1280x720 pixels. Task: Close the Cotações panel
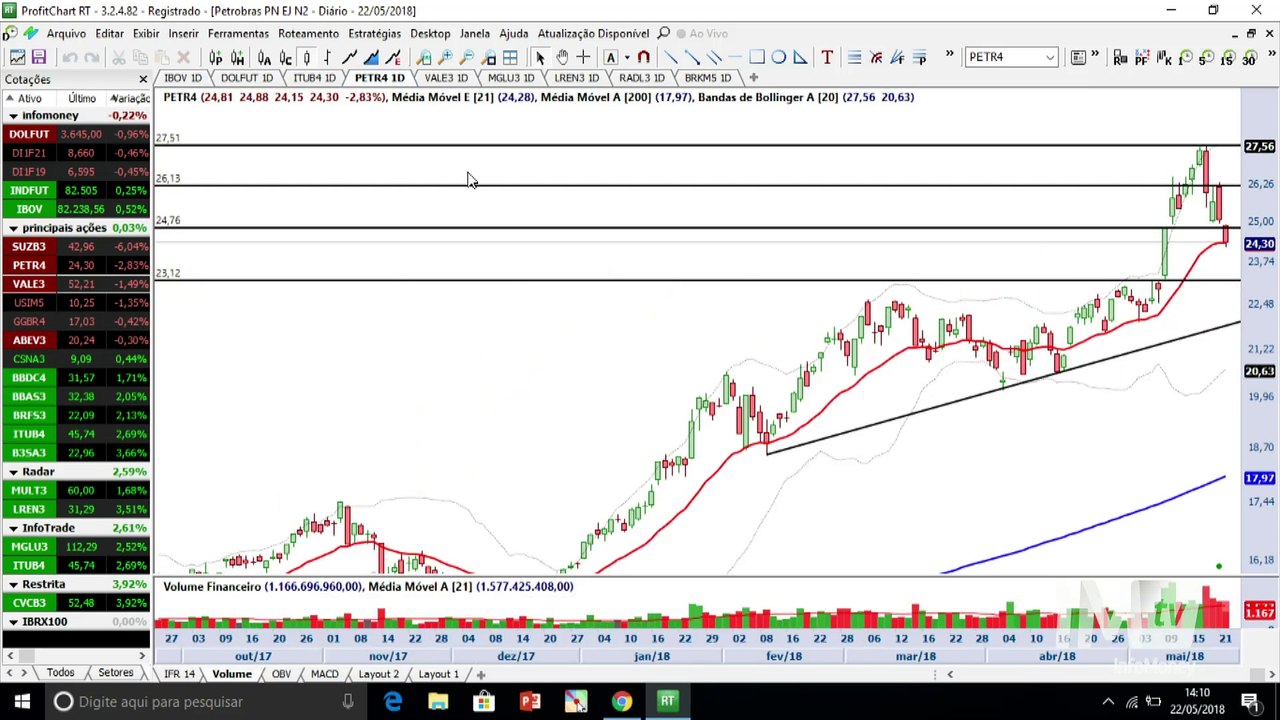click(143, 79)
